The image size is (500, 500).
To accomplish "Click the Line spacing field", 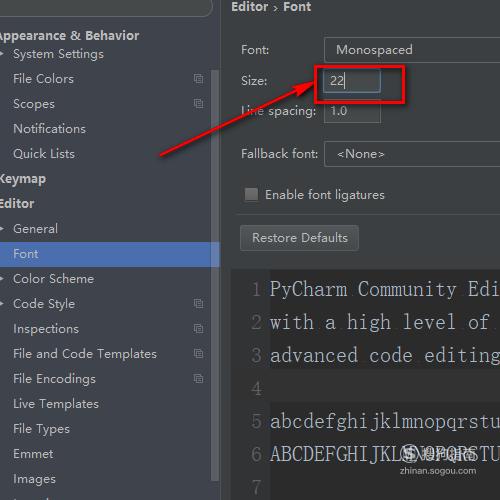I will pos(352,111).
